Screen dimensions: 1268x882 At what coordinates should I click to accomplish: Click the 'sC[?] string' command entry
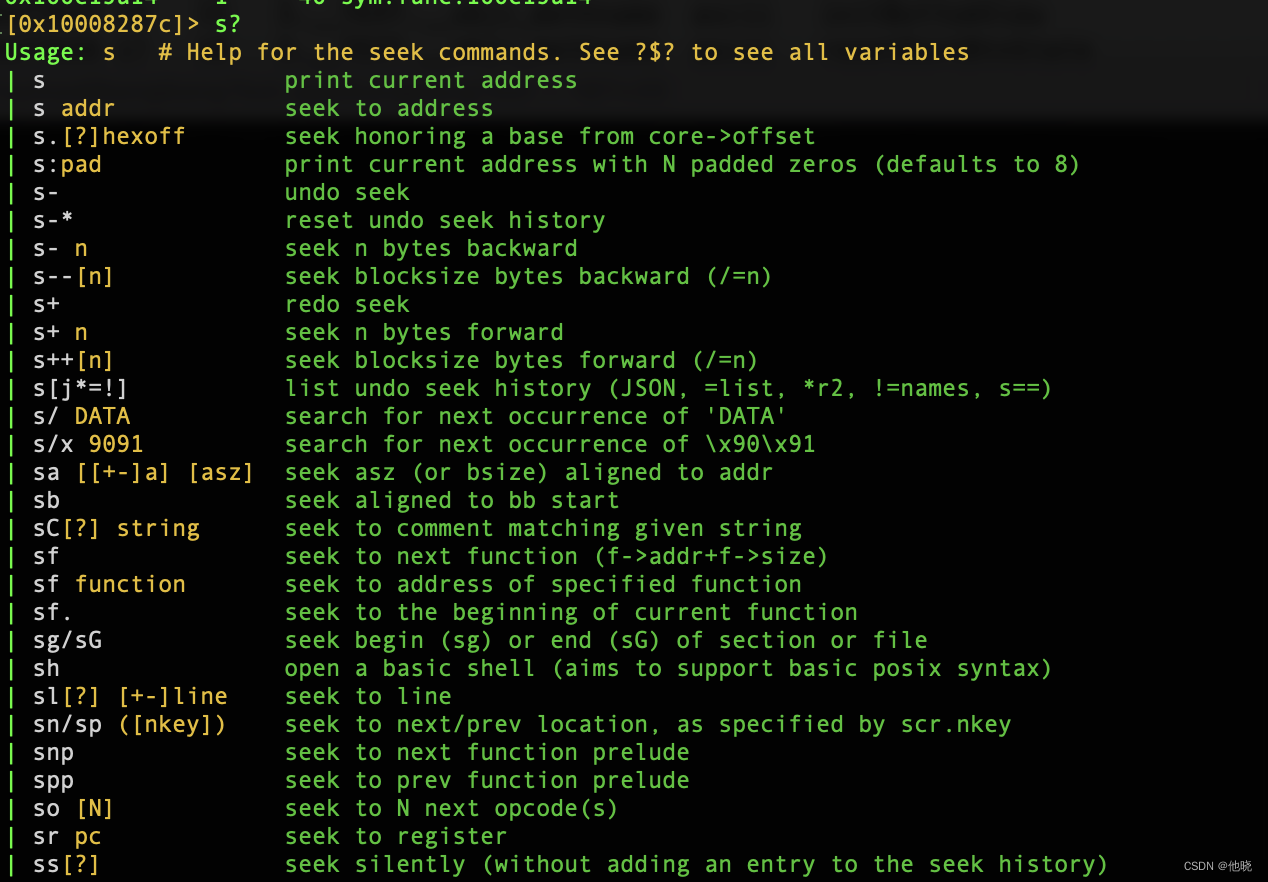[x=116, y=528]
